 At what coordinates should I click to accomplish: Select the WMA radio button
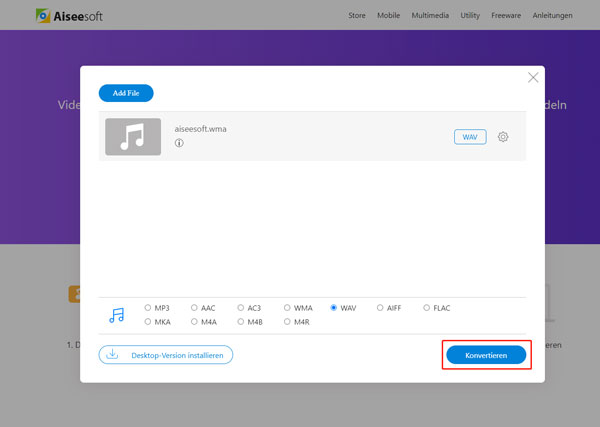coord(288,308)
